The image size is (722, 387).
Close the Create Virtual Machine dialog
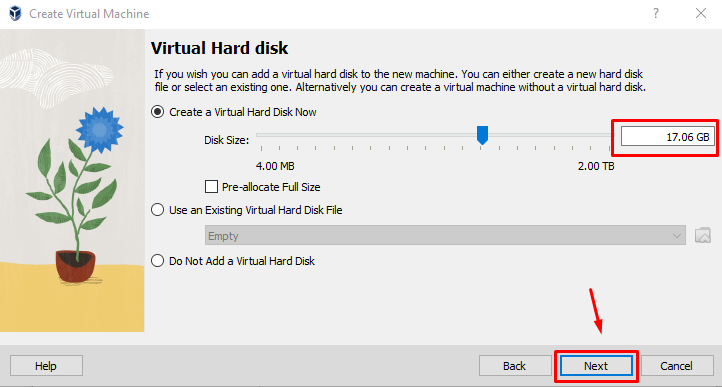[701, 13]
